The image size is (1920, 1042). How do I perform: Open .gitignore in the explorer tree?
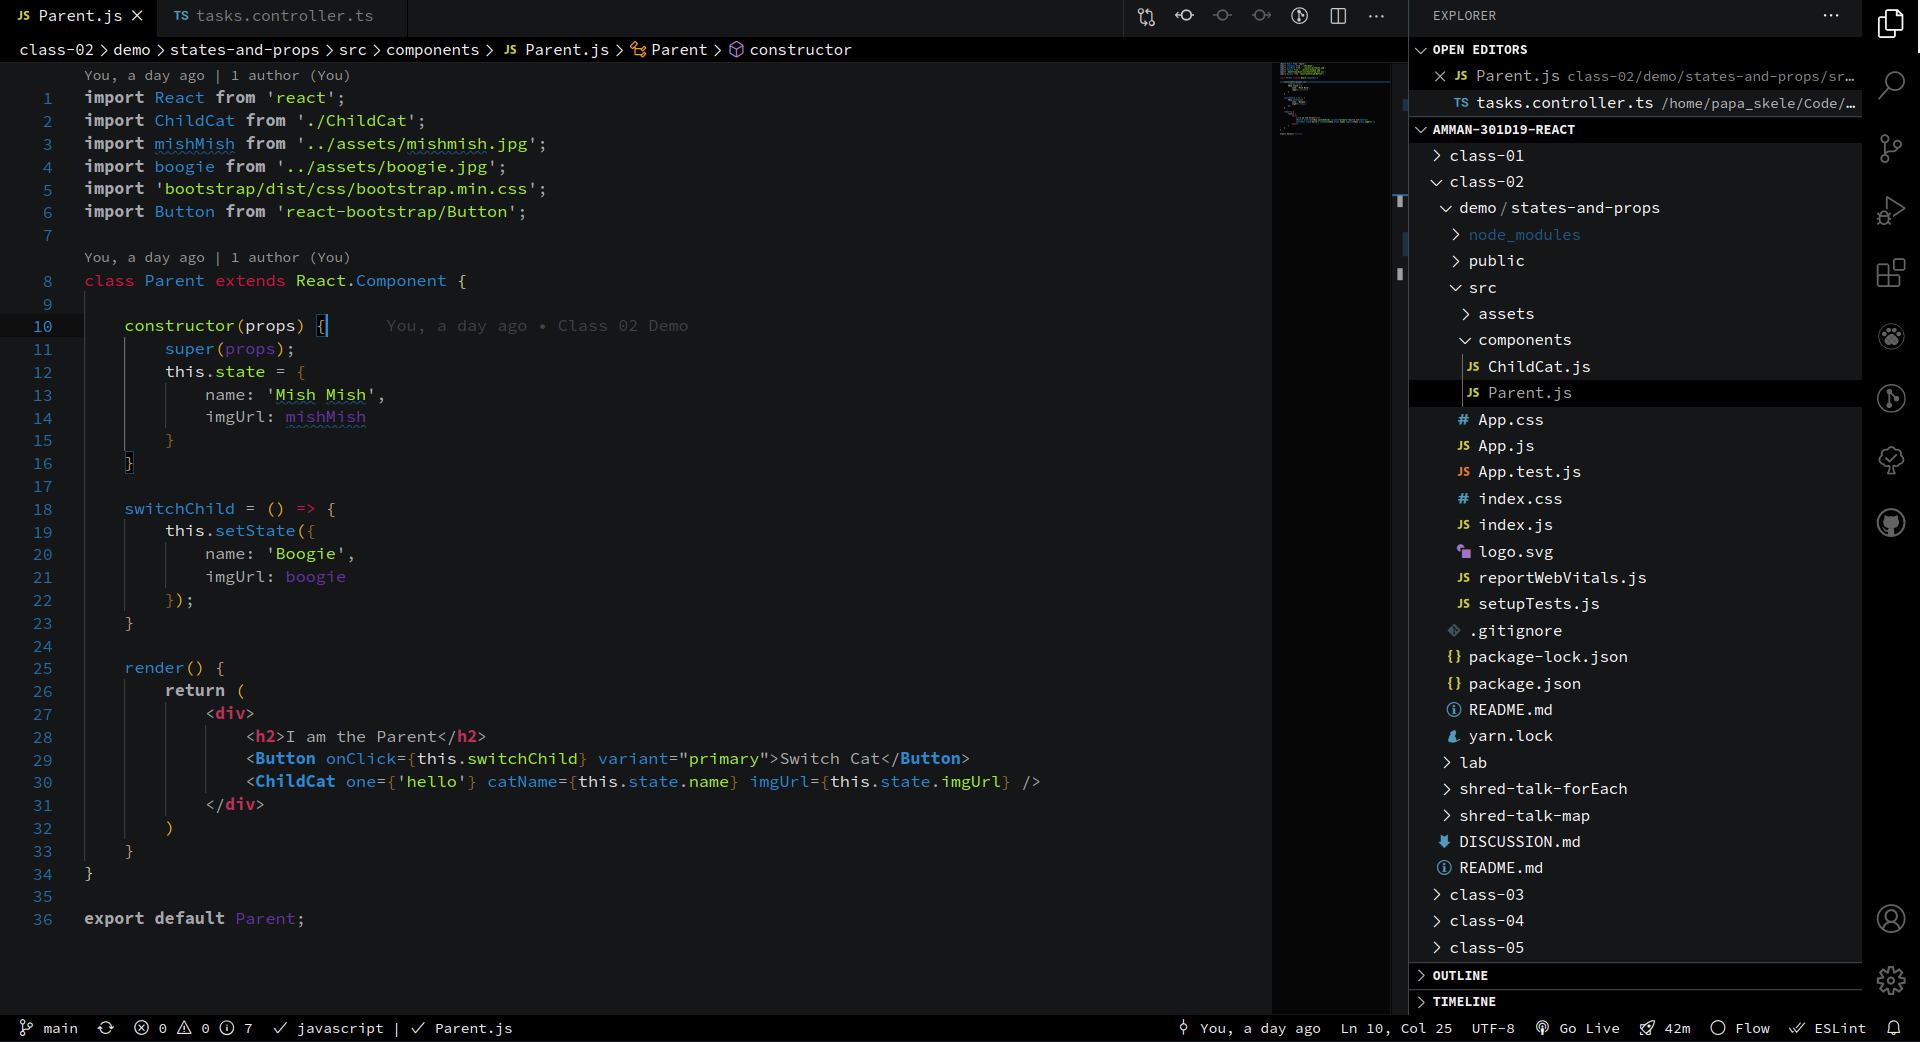pos(1635,631)
